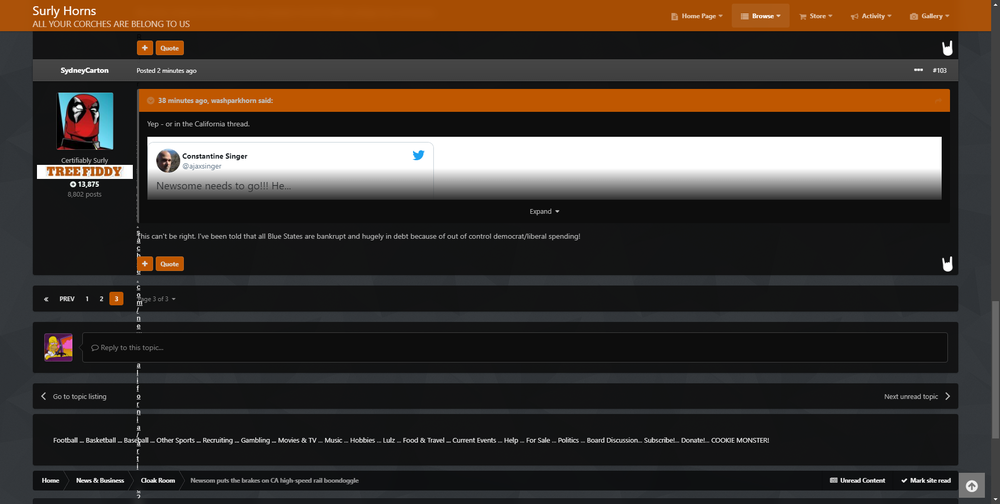1000x504 pixels.
Task: Click the Music forum link
Action: click(x=333, y=440)
